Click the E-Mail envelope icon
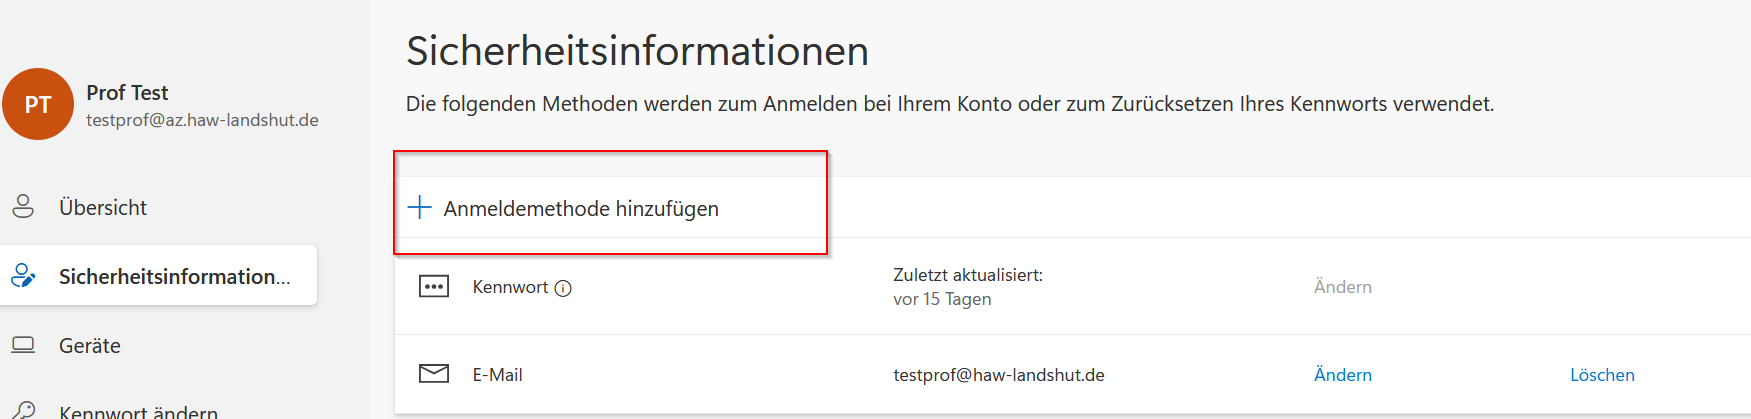 pyautogui.click(x=434, y=374)
